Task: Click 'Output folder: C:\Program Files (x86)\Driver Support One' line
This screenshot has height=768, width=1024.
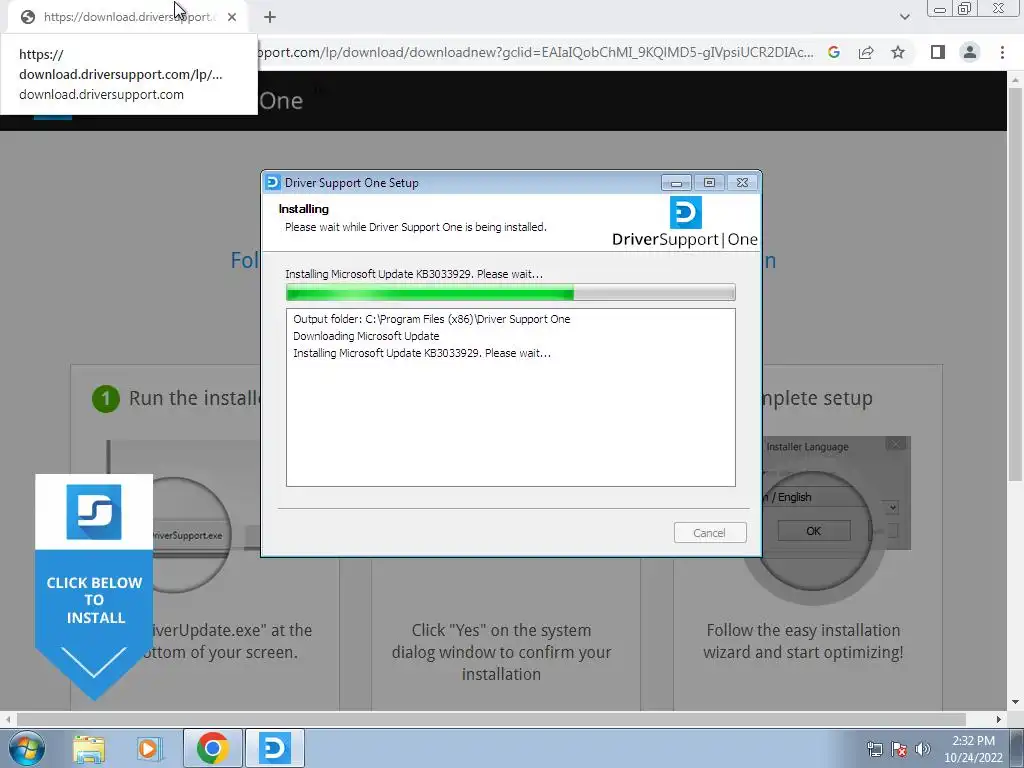Action: [432, 319]
